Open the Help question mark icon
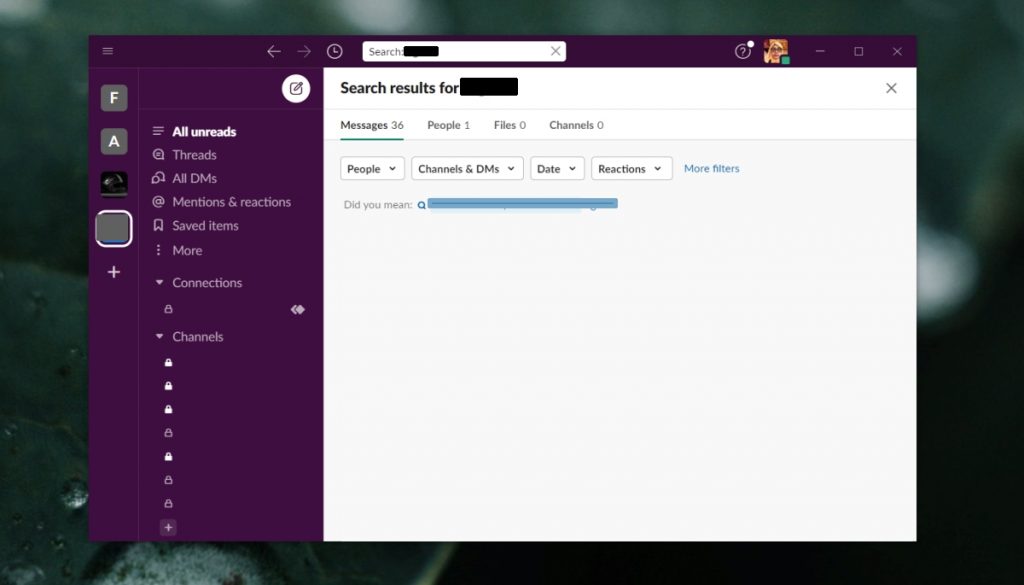1024x585 pixels. (x=743, y=51)
